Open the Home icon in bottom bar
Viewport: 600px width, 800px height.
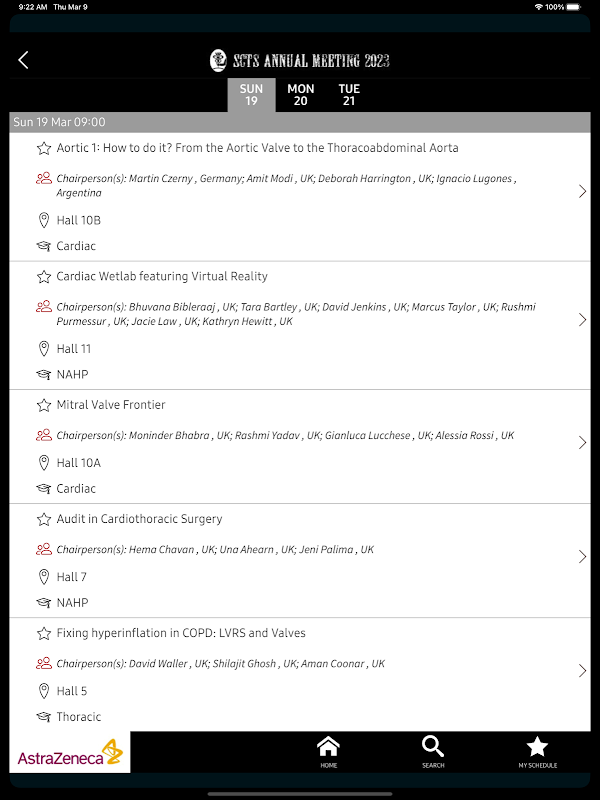coord(329,752)
